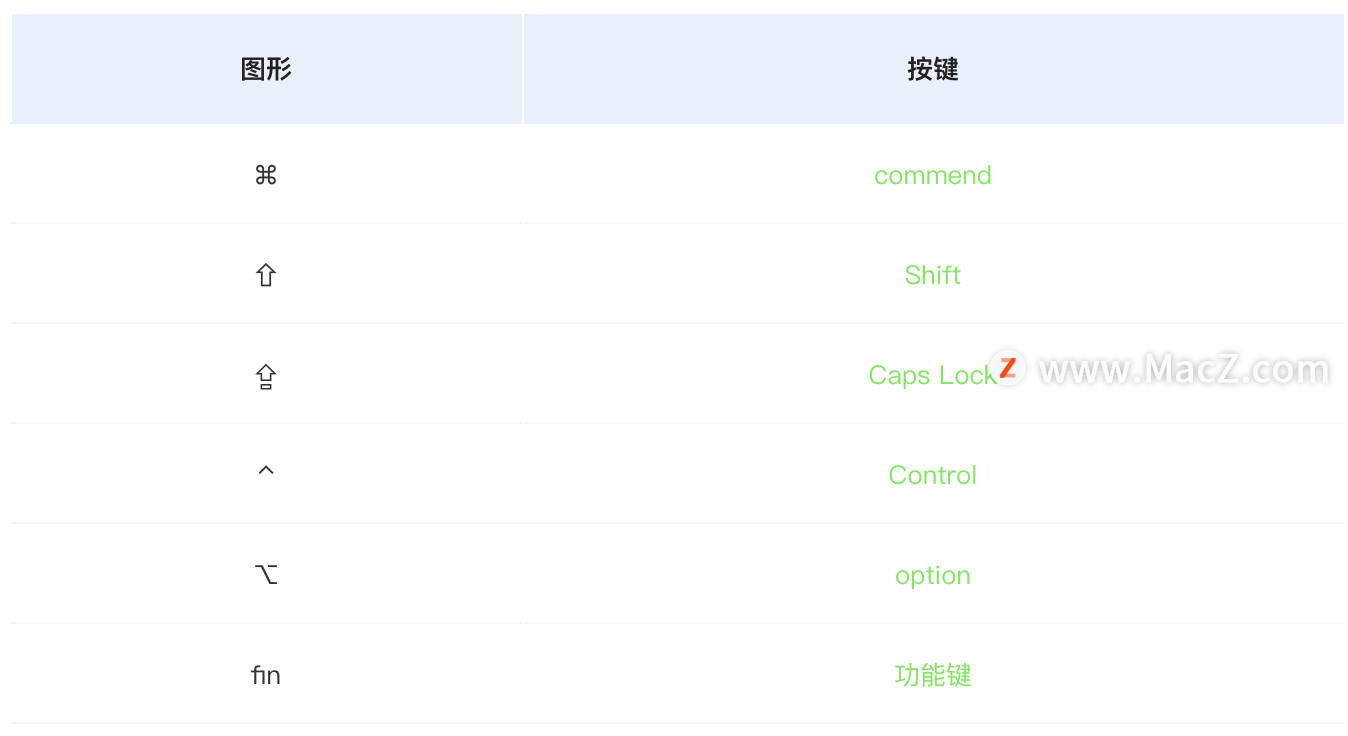
Task: Select the Option key symbol
Action: 265,575
